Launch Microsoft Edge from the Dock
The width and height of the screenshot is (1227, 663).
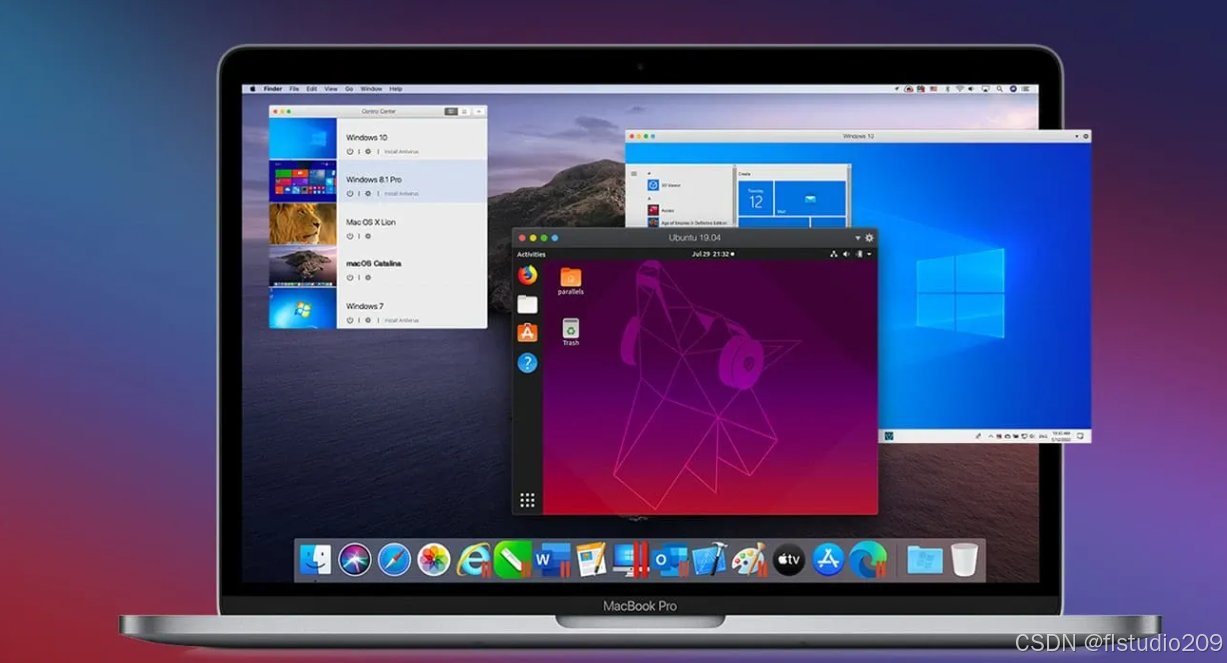(x=868, y=560)
